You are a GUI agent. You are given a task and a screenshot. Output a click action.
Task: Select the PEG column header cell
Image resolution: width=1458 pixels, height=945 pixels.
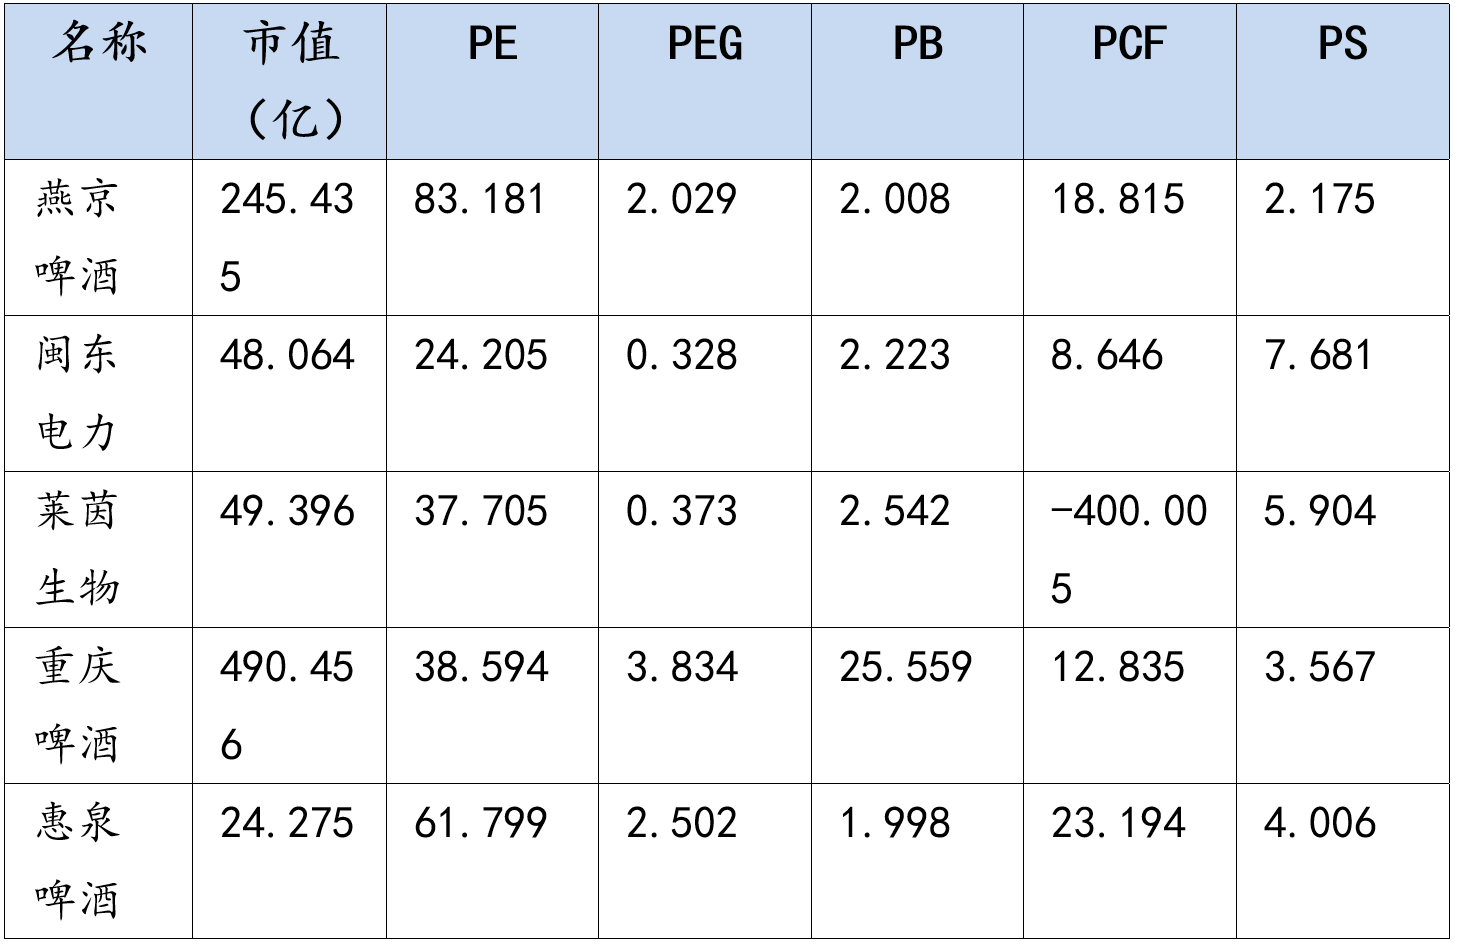pyautogui.click(x=705, y=44)
